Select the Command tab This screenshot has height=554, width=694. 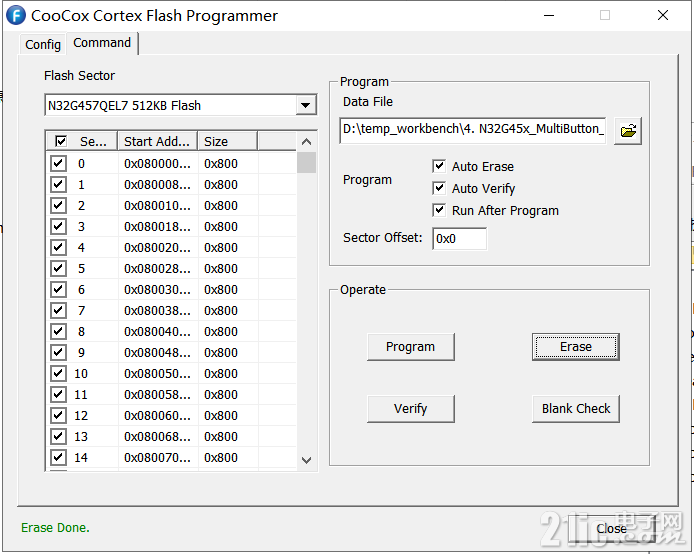tap(102, 43)
